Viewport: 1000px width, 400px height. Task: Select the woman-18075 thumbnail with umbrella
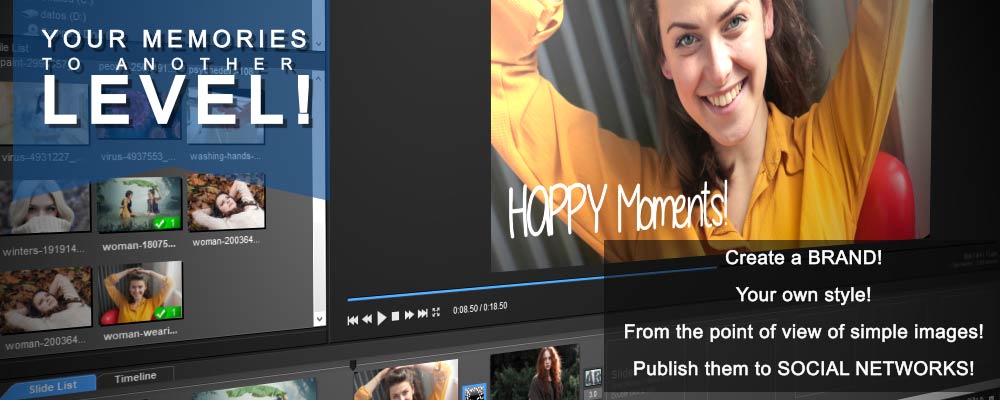coord(139,204)
